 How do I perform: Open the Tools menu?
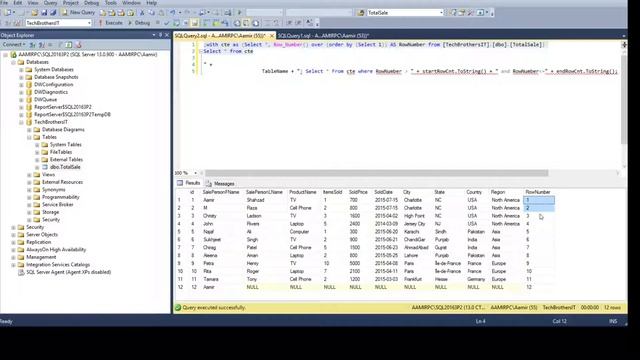coord(111,3)
